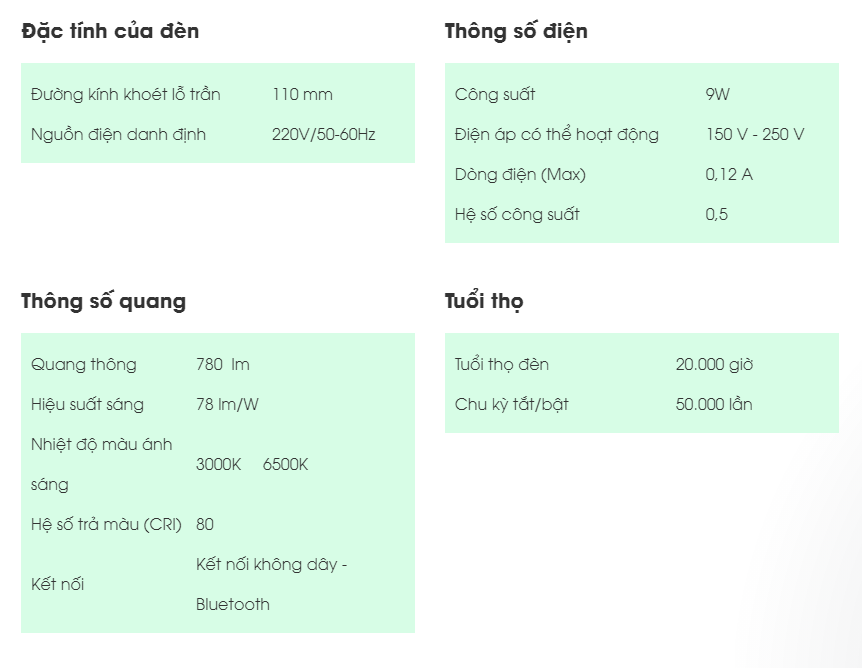The width and height of the screenshot is (862, 668).
Task: Click the "Tuổi thọ" section heading
Action: [484, 301]
